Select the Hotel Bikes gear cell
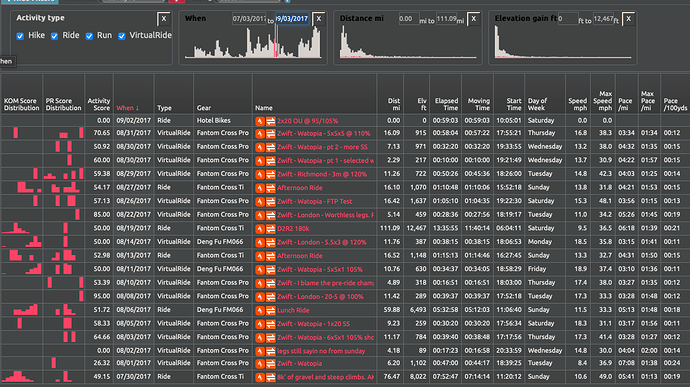Viewport: 690px width, 387px height. point(223,121)
